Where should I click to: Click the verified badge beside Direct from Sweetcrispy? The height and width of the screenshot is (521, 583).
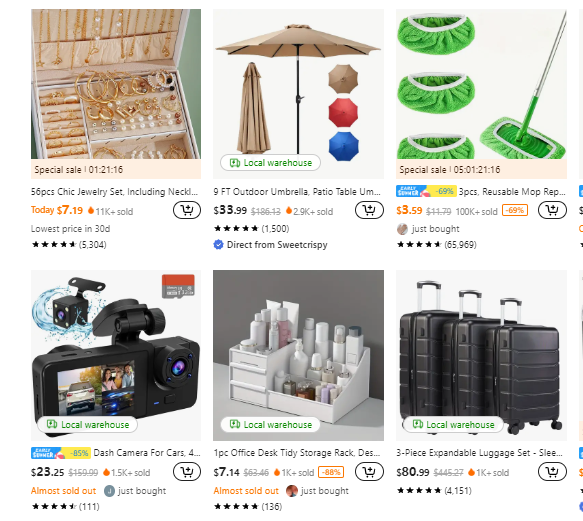(218, 245)
